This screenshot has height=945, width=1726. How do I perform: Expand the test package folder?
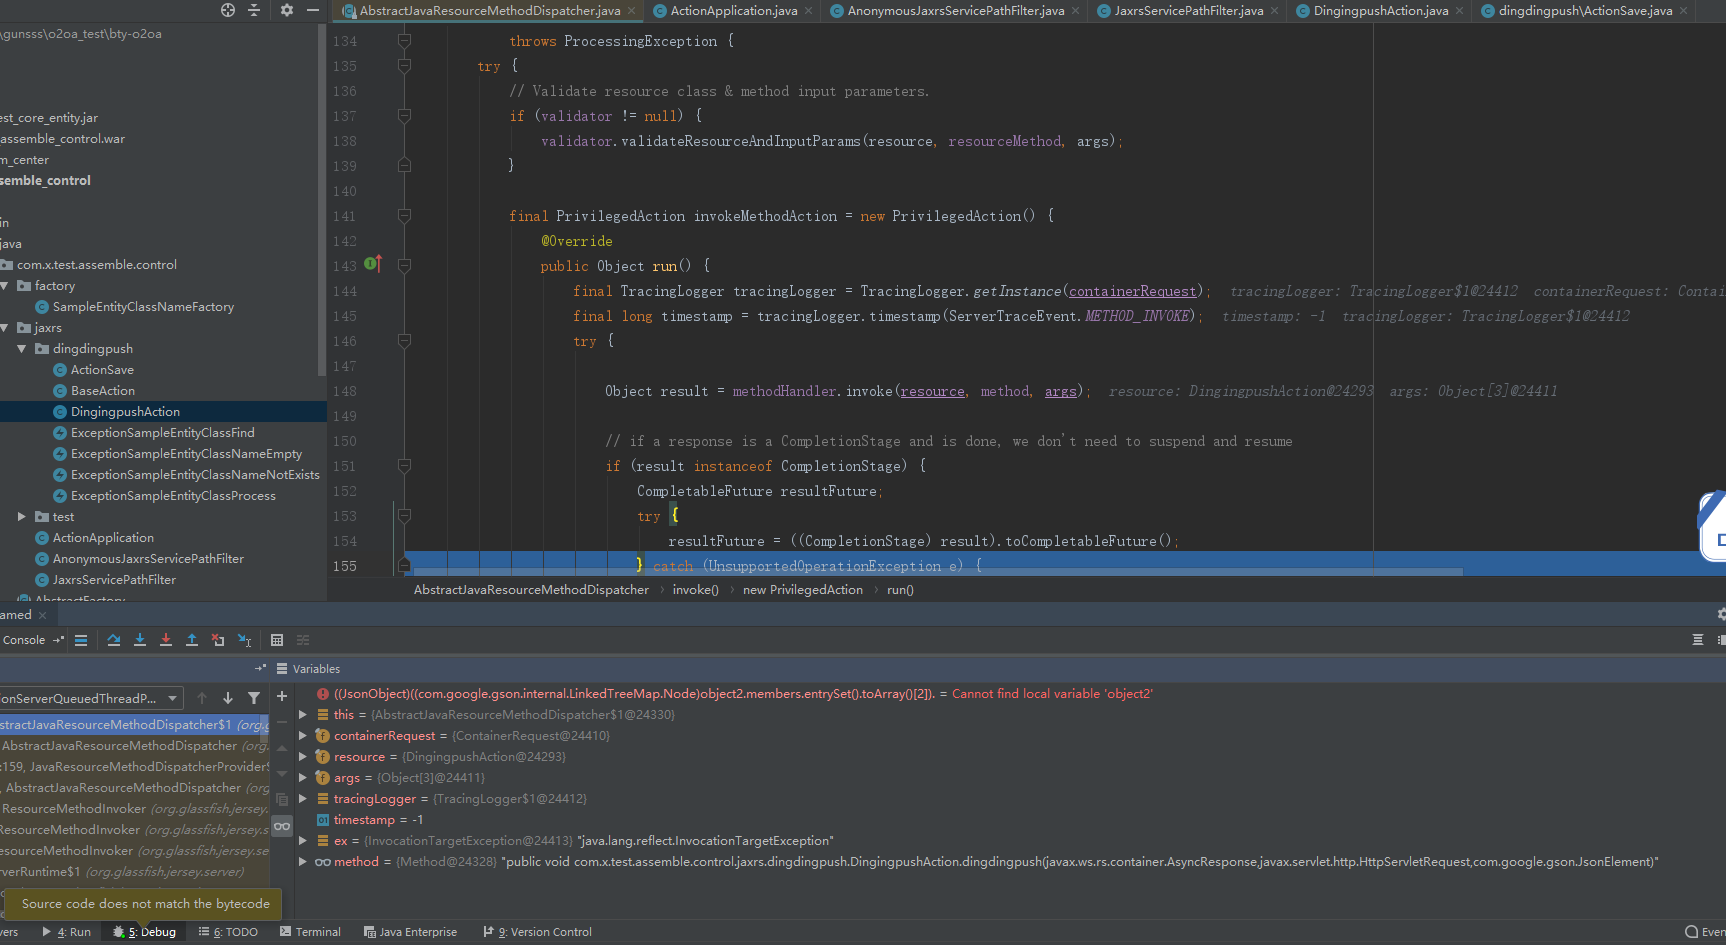tap(22, 517)
